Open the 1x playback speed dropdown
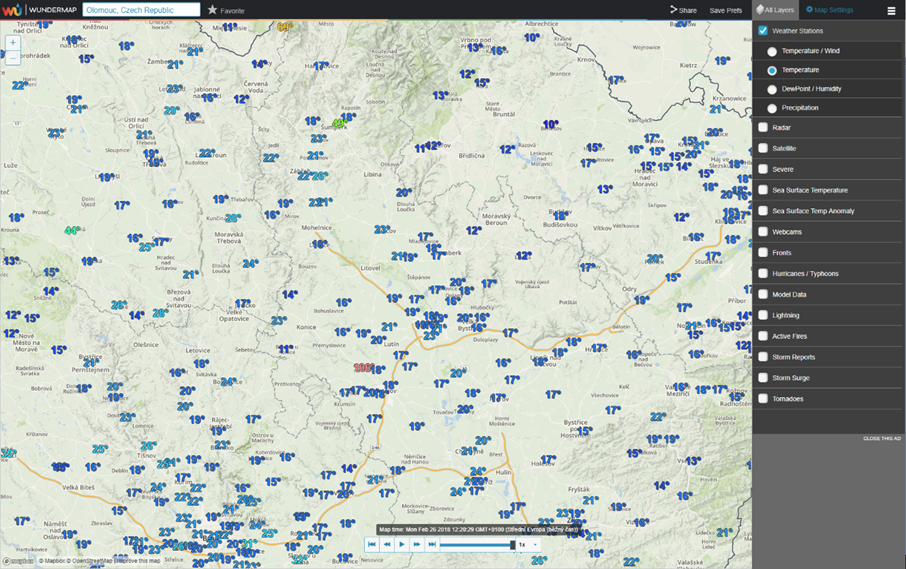Viewport: 906px width, 569px height. [527, 545]
